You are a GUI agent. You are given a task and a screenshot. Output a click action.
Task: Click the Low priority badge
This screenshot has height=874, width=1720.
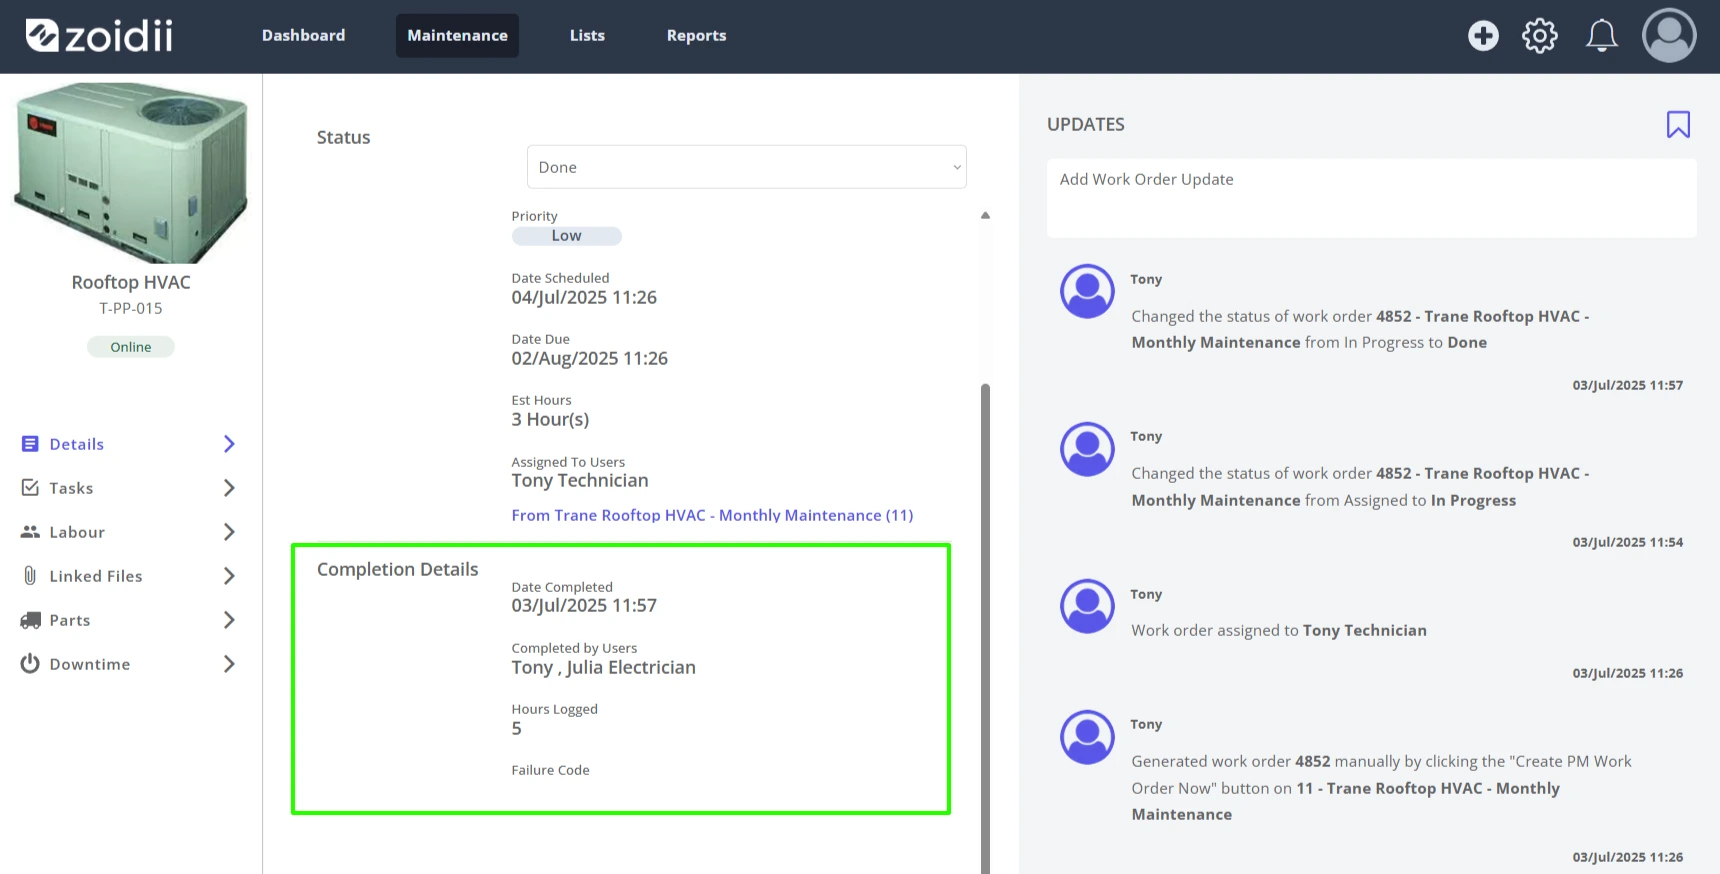tap(566, 236)
